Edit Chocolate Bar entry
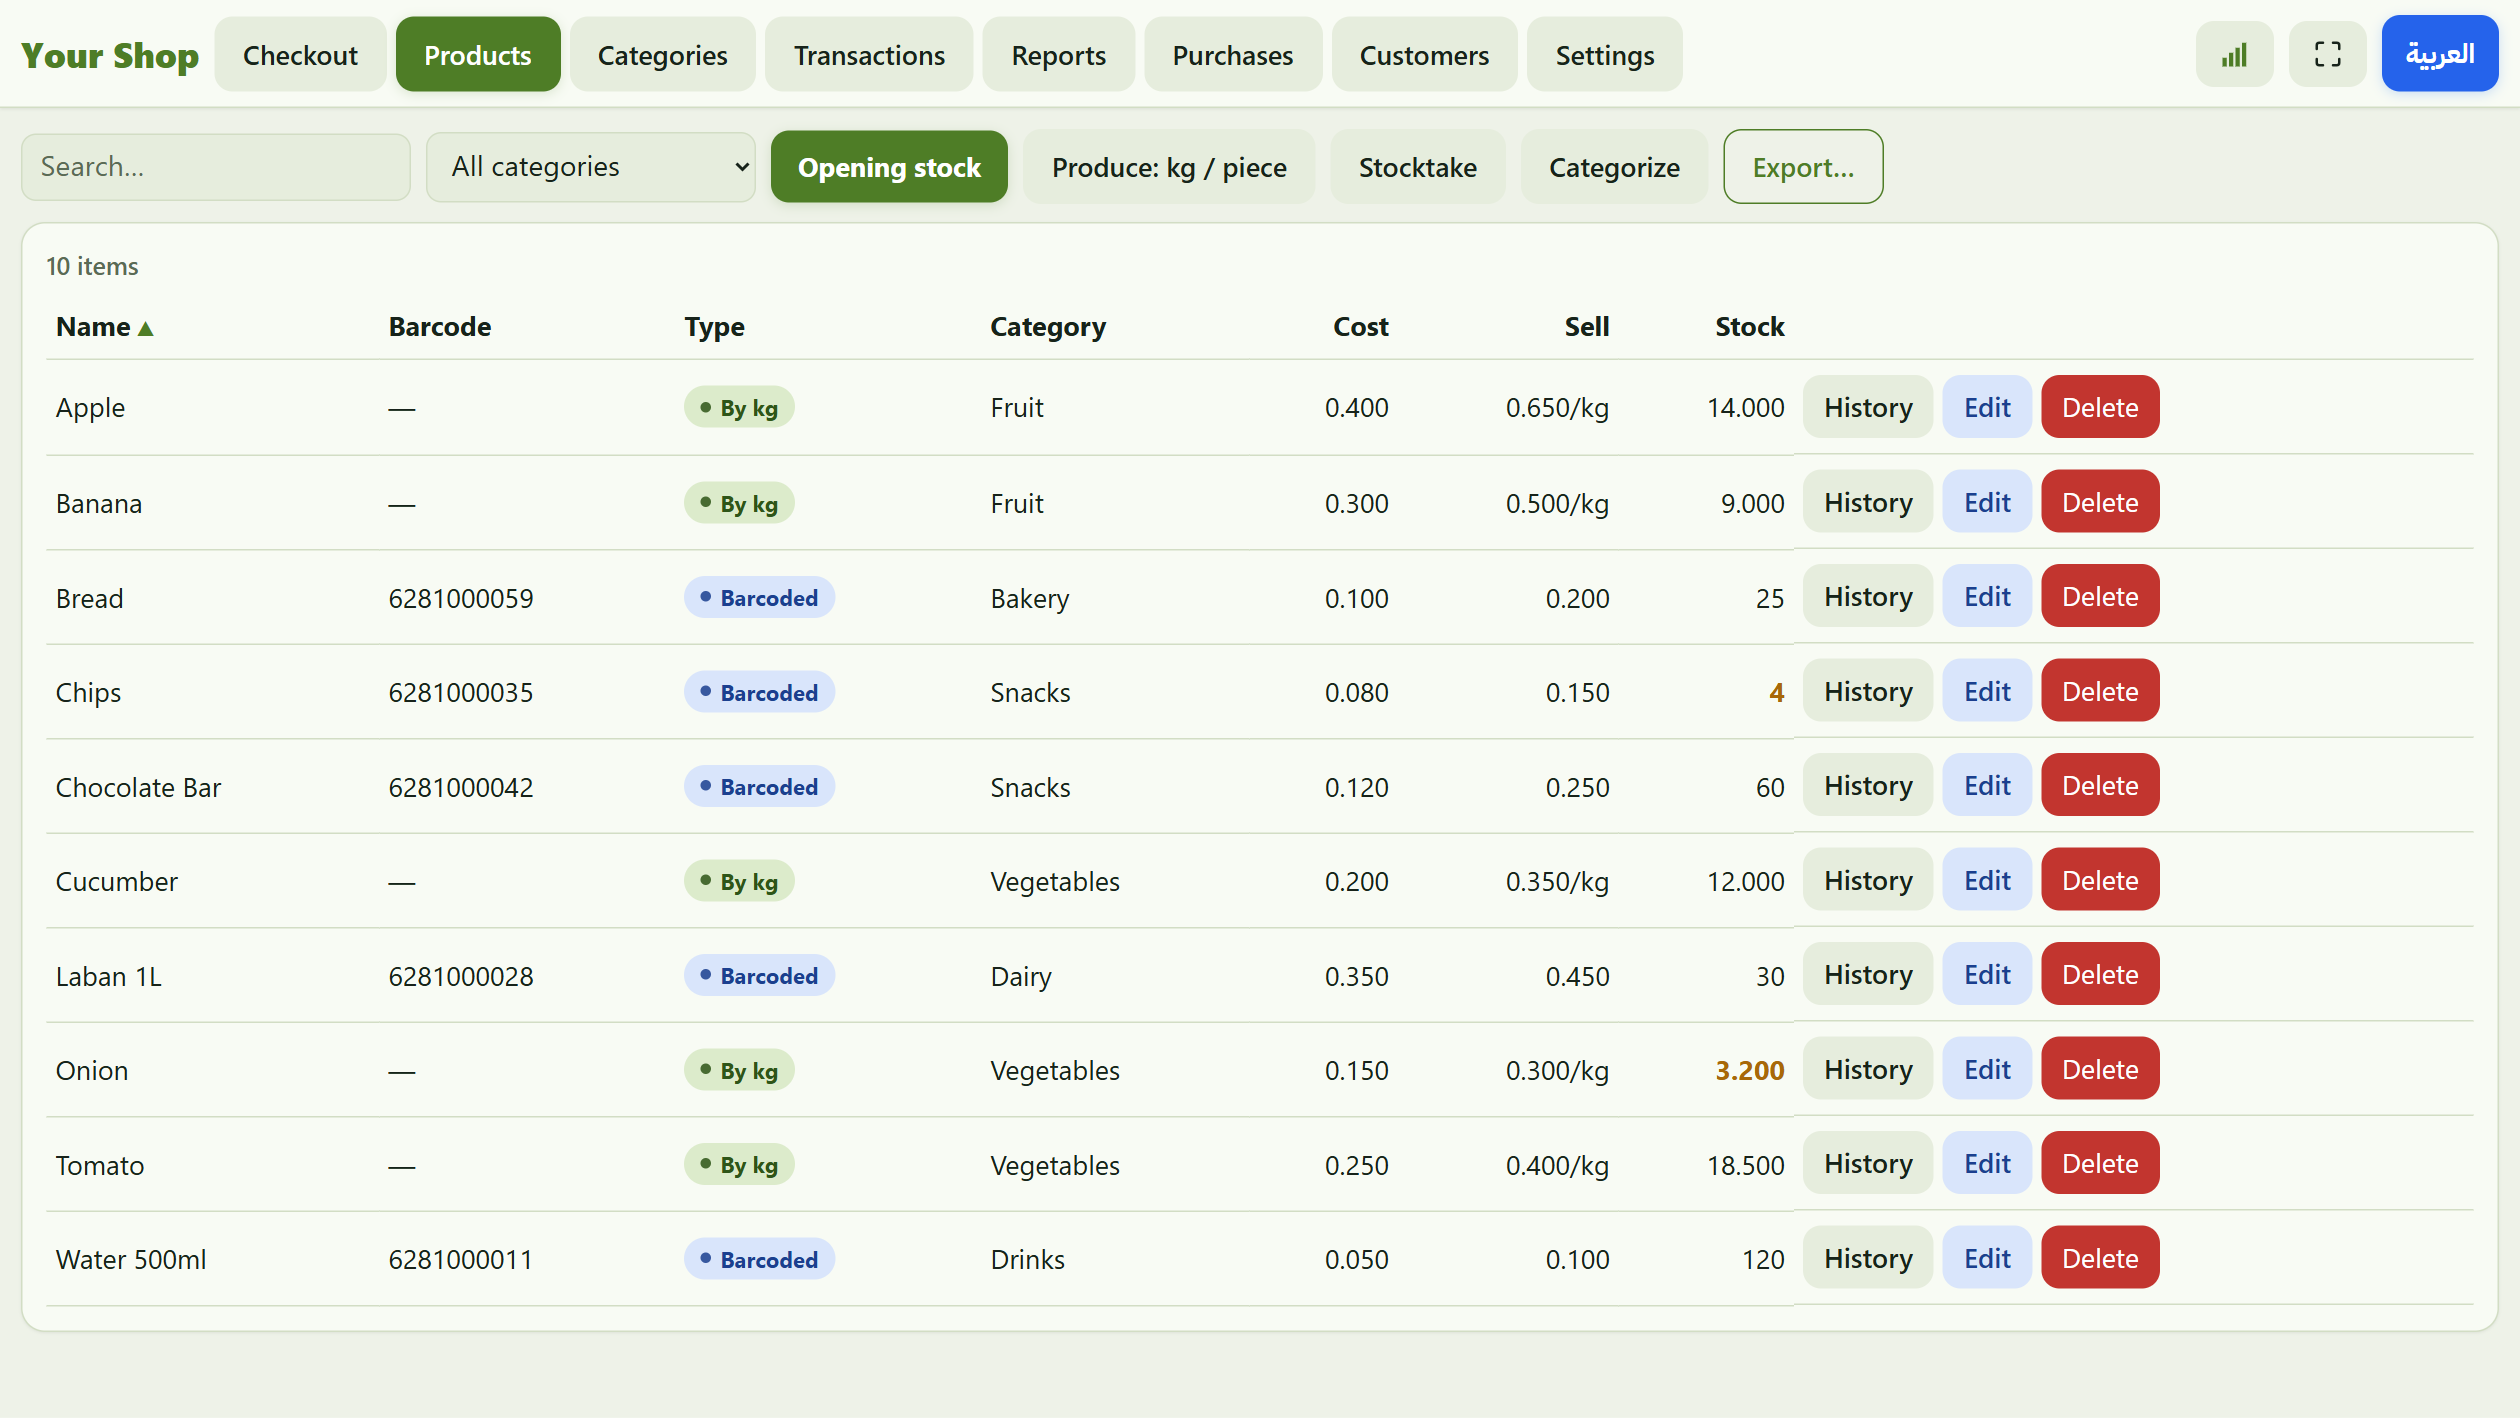 pos(1987,785)
